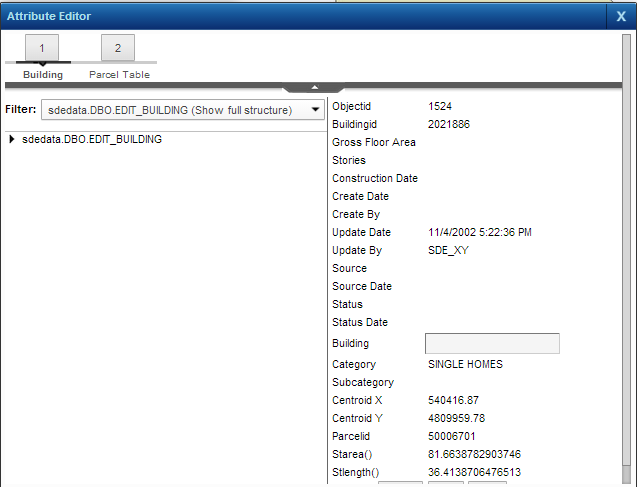637x487 pixels.
Task: Close the Attribute Editor window
Action: 621,16
